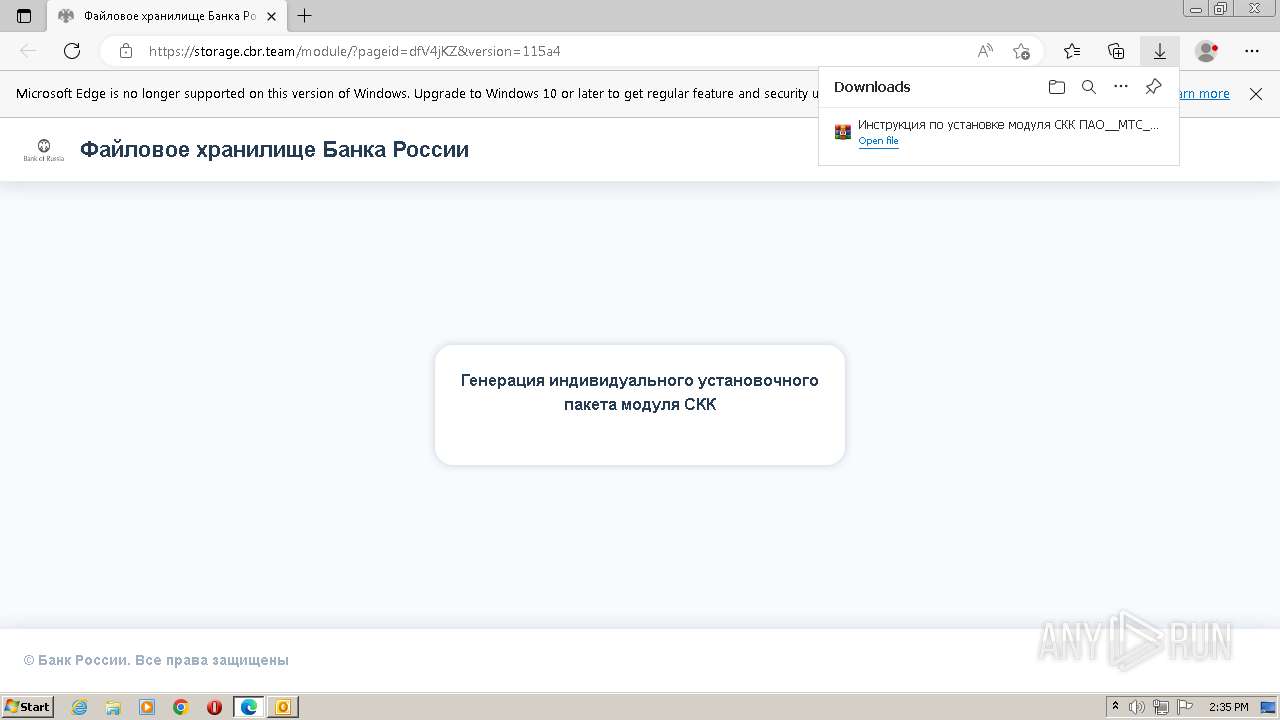Screen dimensions: 1280x720
Task: Switch to Microsoft Edge taskbar window
Action: tap(249, 707)
